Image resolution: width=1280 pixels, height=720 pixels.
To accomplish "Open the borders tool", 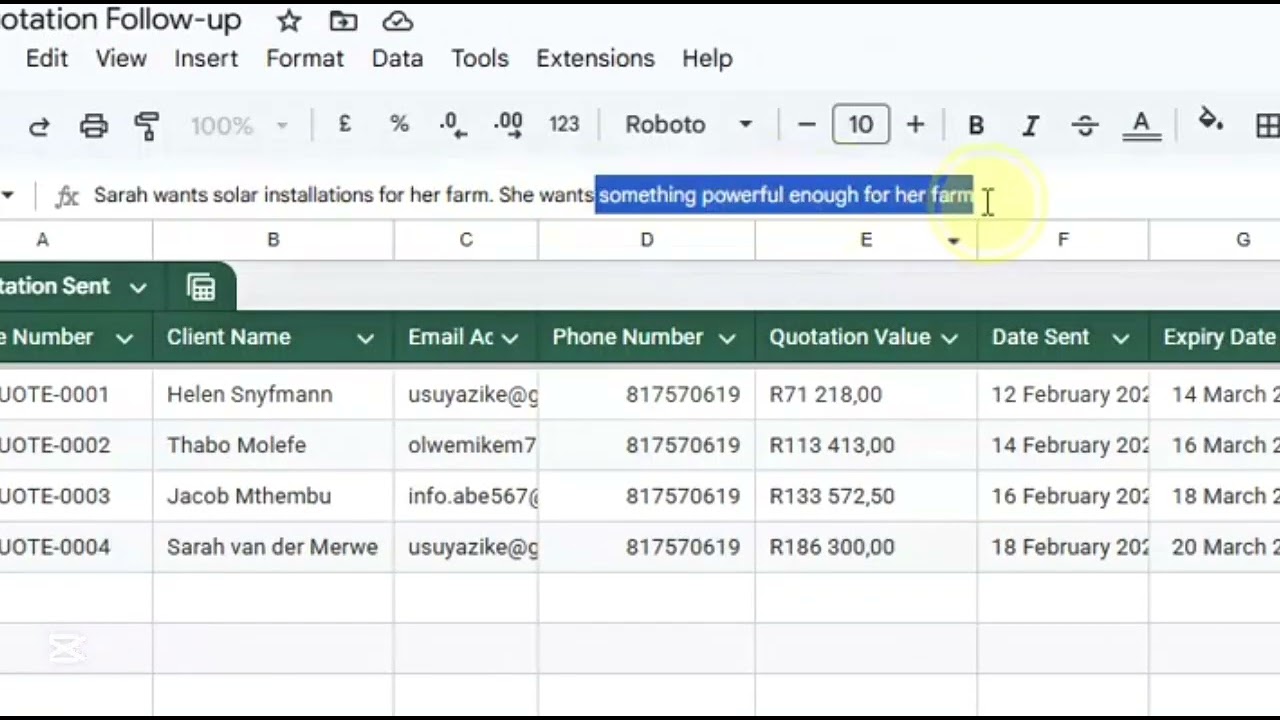I will 1267,125.
